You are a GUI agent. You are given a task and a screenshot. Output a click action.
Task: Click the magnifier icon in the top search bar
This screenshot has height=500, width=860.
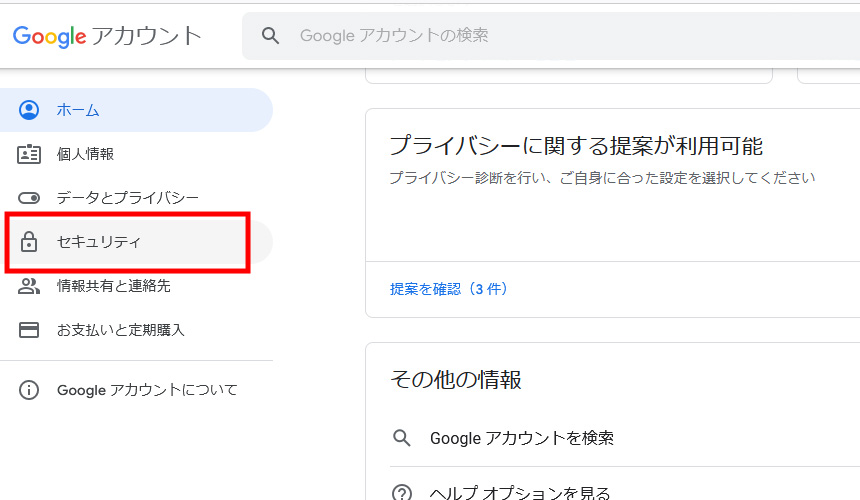pyautogui.click(x=270, y=36)
